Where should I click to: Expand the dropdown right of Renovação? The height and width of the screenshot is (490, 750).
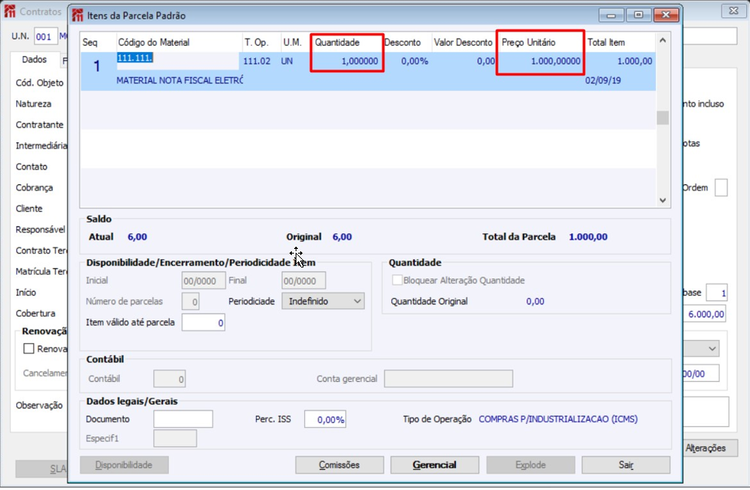(x=712, y=348)
